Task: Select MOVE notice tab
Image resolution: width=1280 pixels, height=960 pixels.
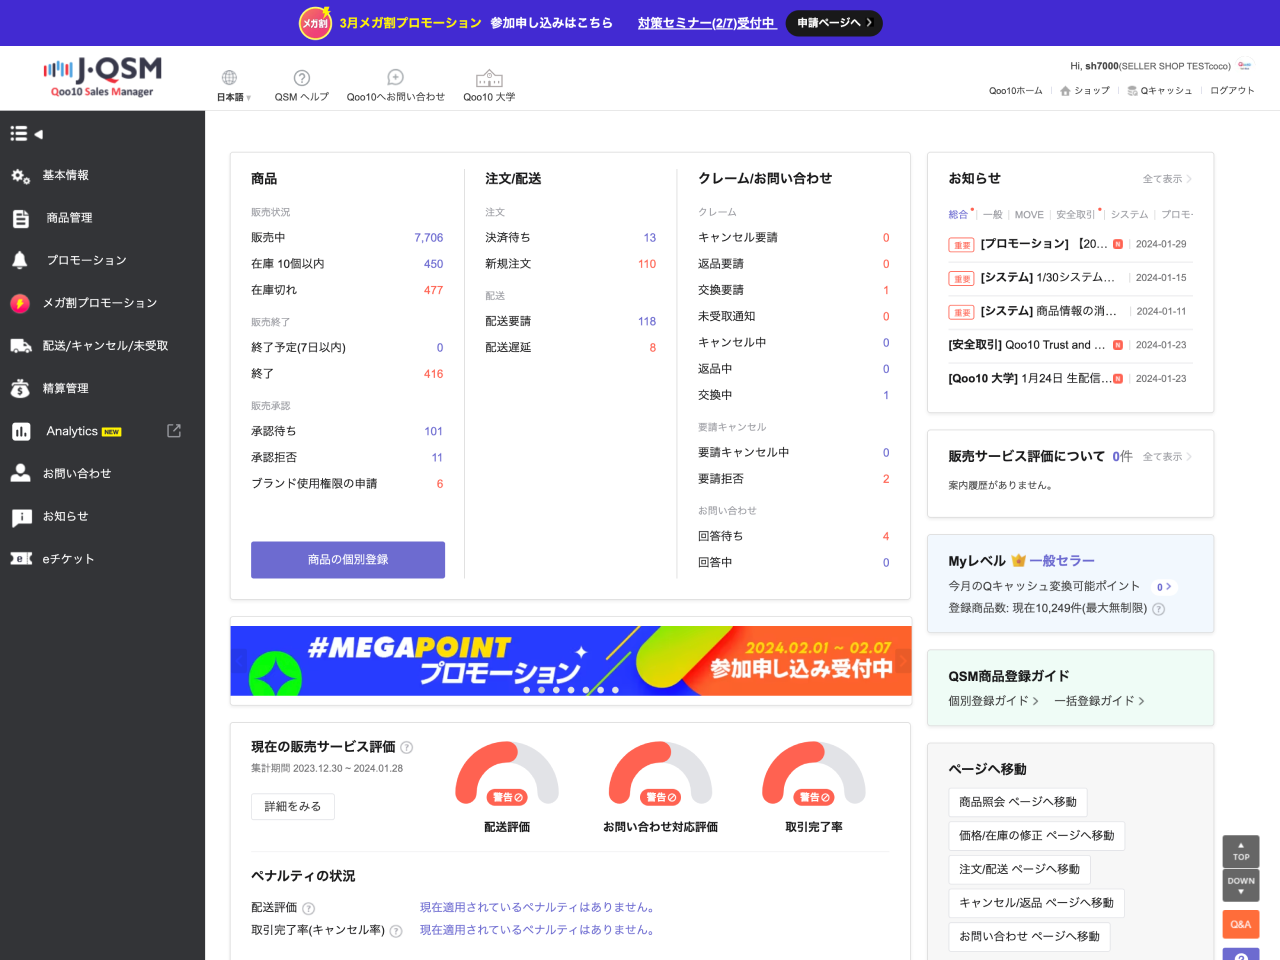Action: point(1029,215)
